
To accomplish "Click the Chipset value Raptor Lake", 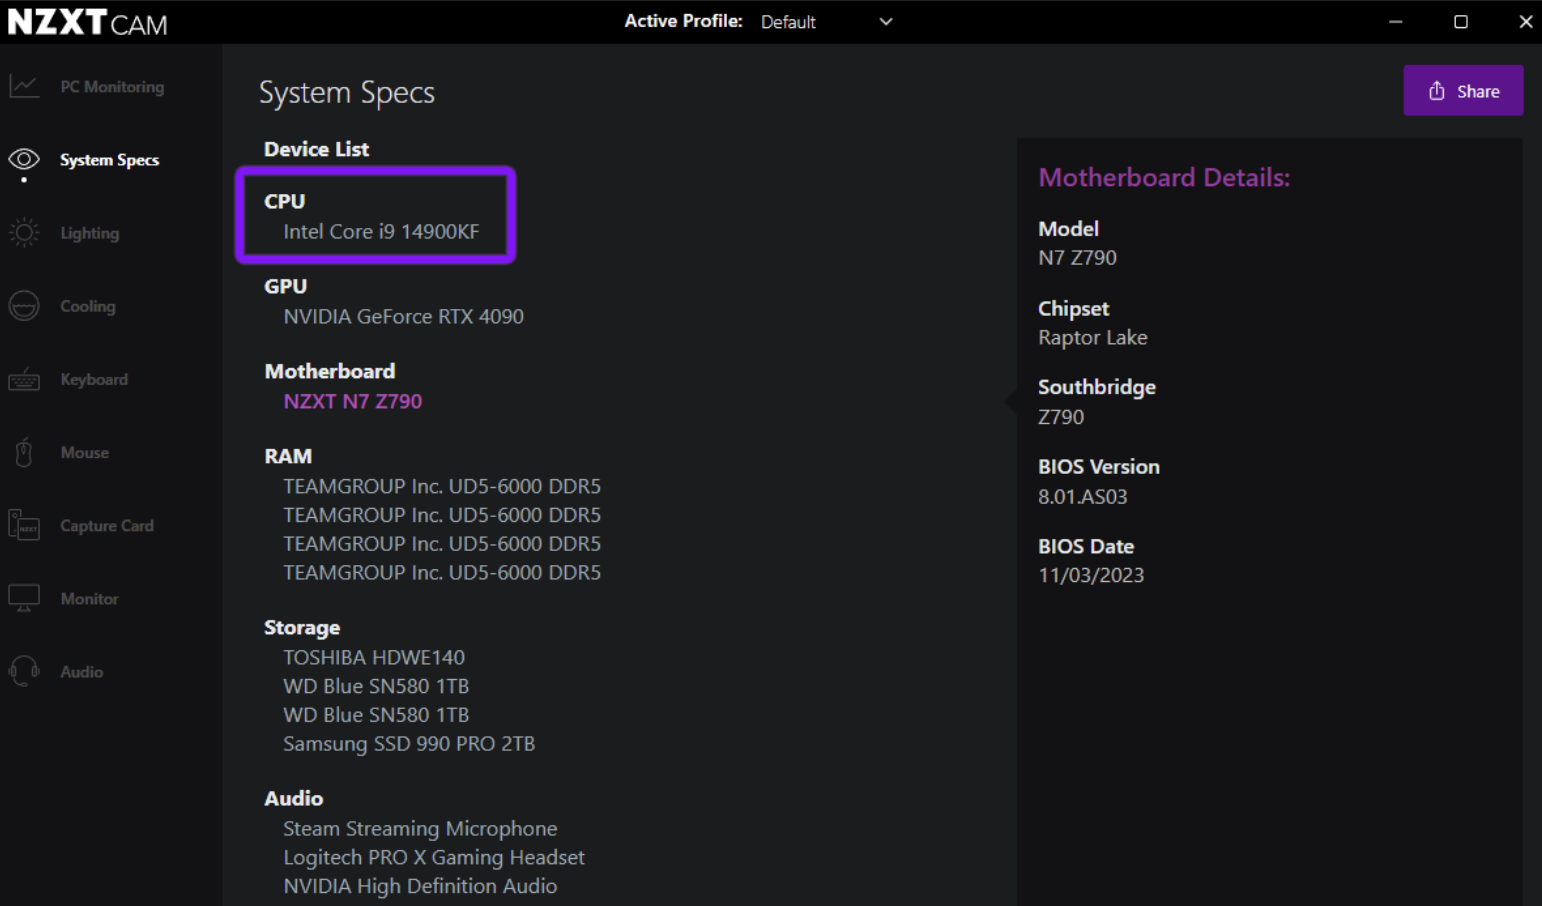I will point(1093,338).
